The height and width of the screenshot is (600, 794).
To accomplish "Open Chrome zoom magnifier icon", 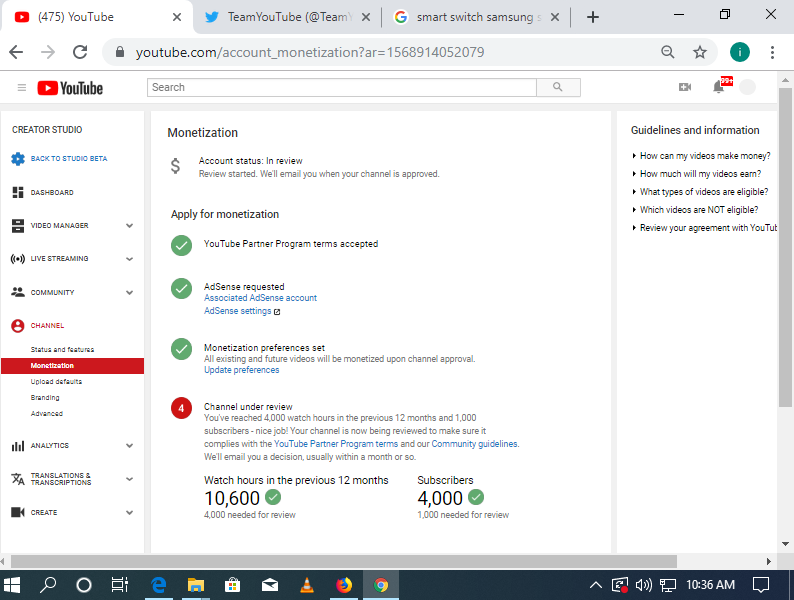I will coord(668,52).
